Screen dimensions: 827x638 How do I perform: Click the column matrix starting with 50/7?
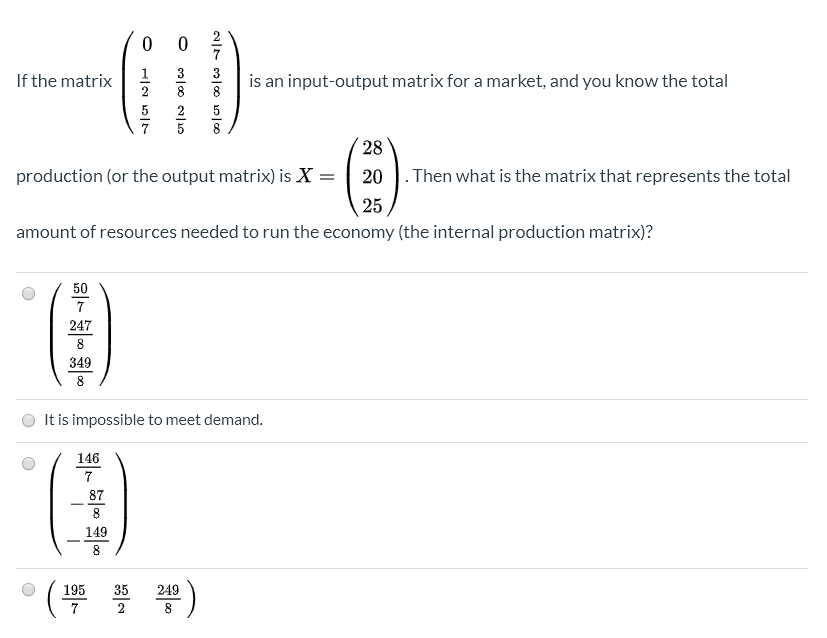click(x=79, y=335)
